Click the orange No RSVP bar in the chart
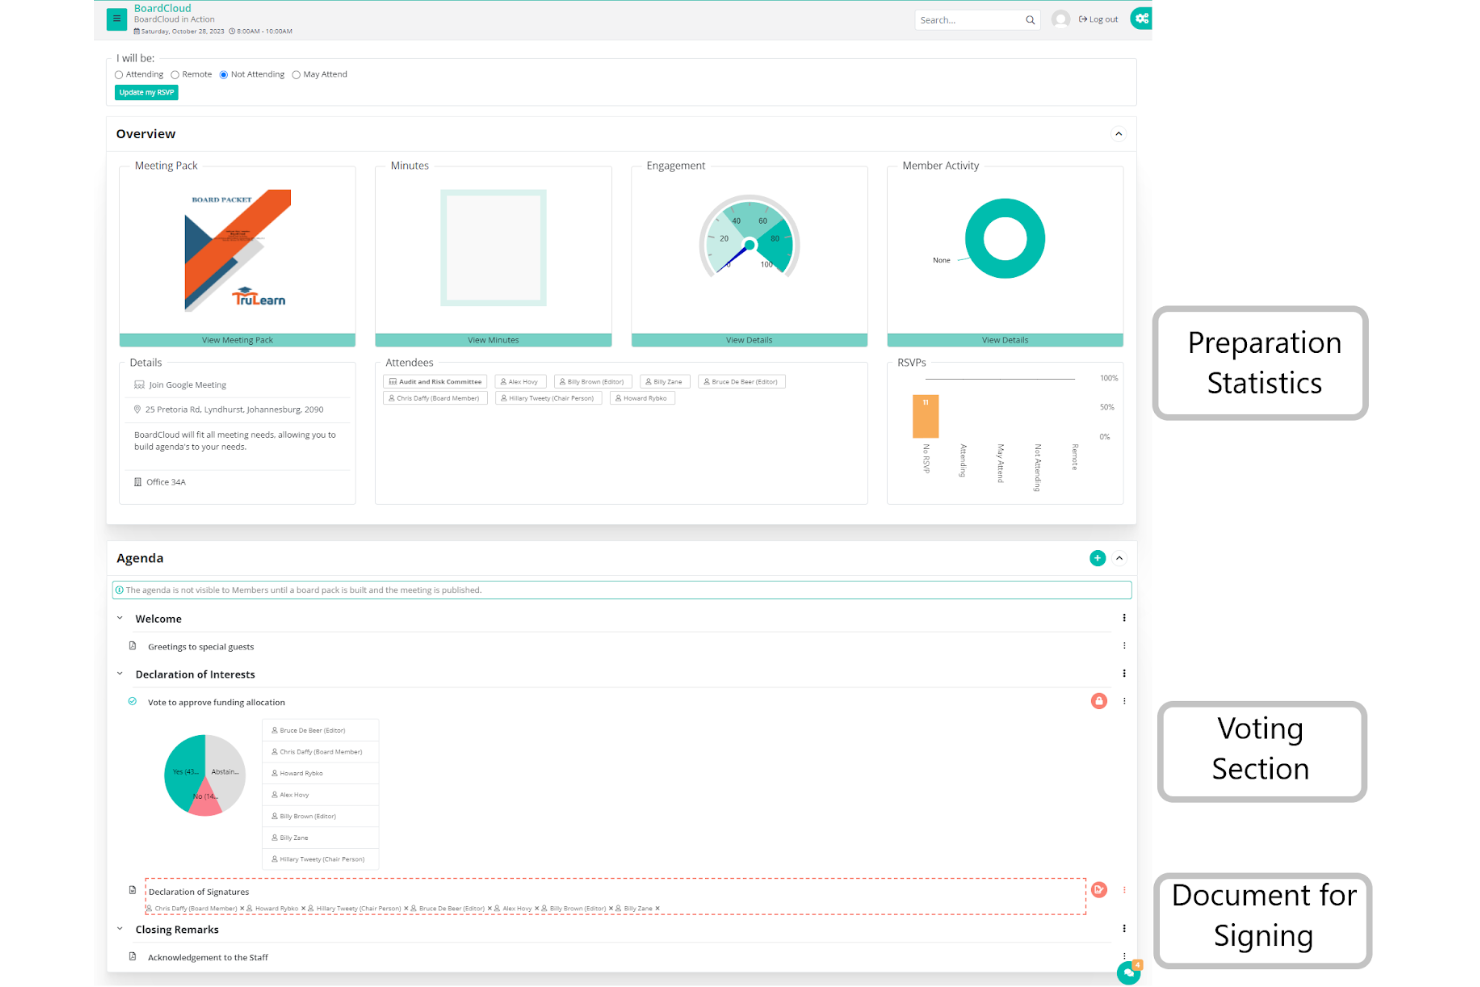The image size is (1480, 987). (x=925, y=415)
